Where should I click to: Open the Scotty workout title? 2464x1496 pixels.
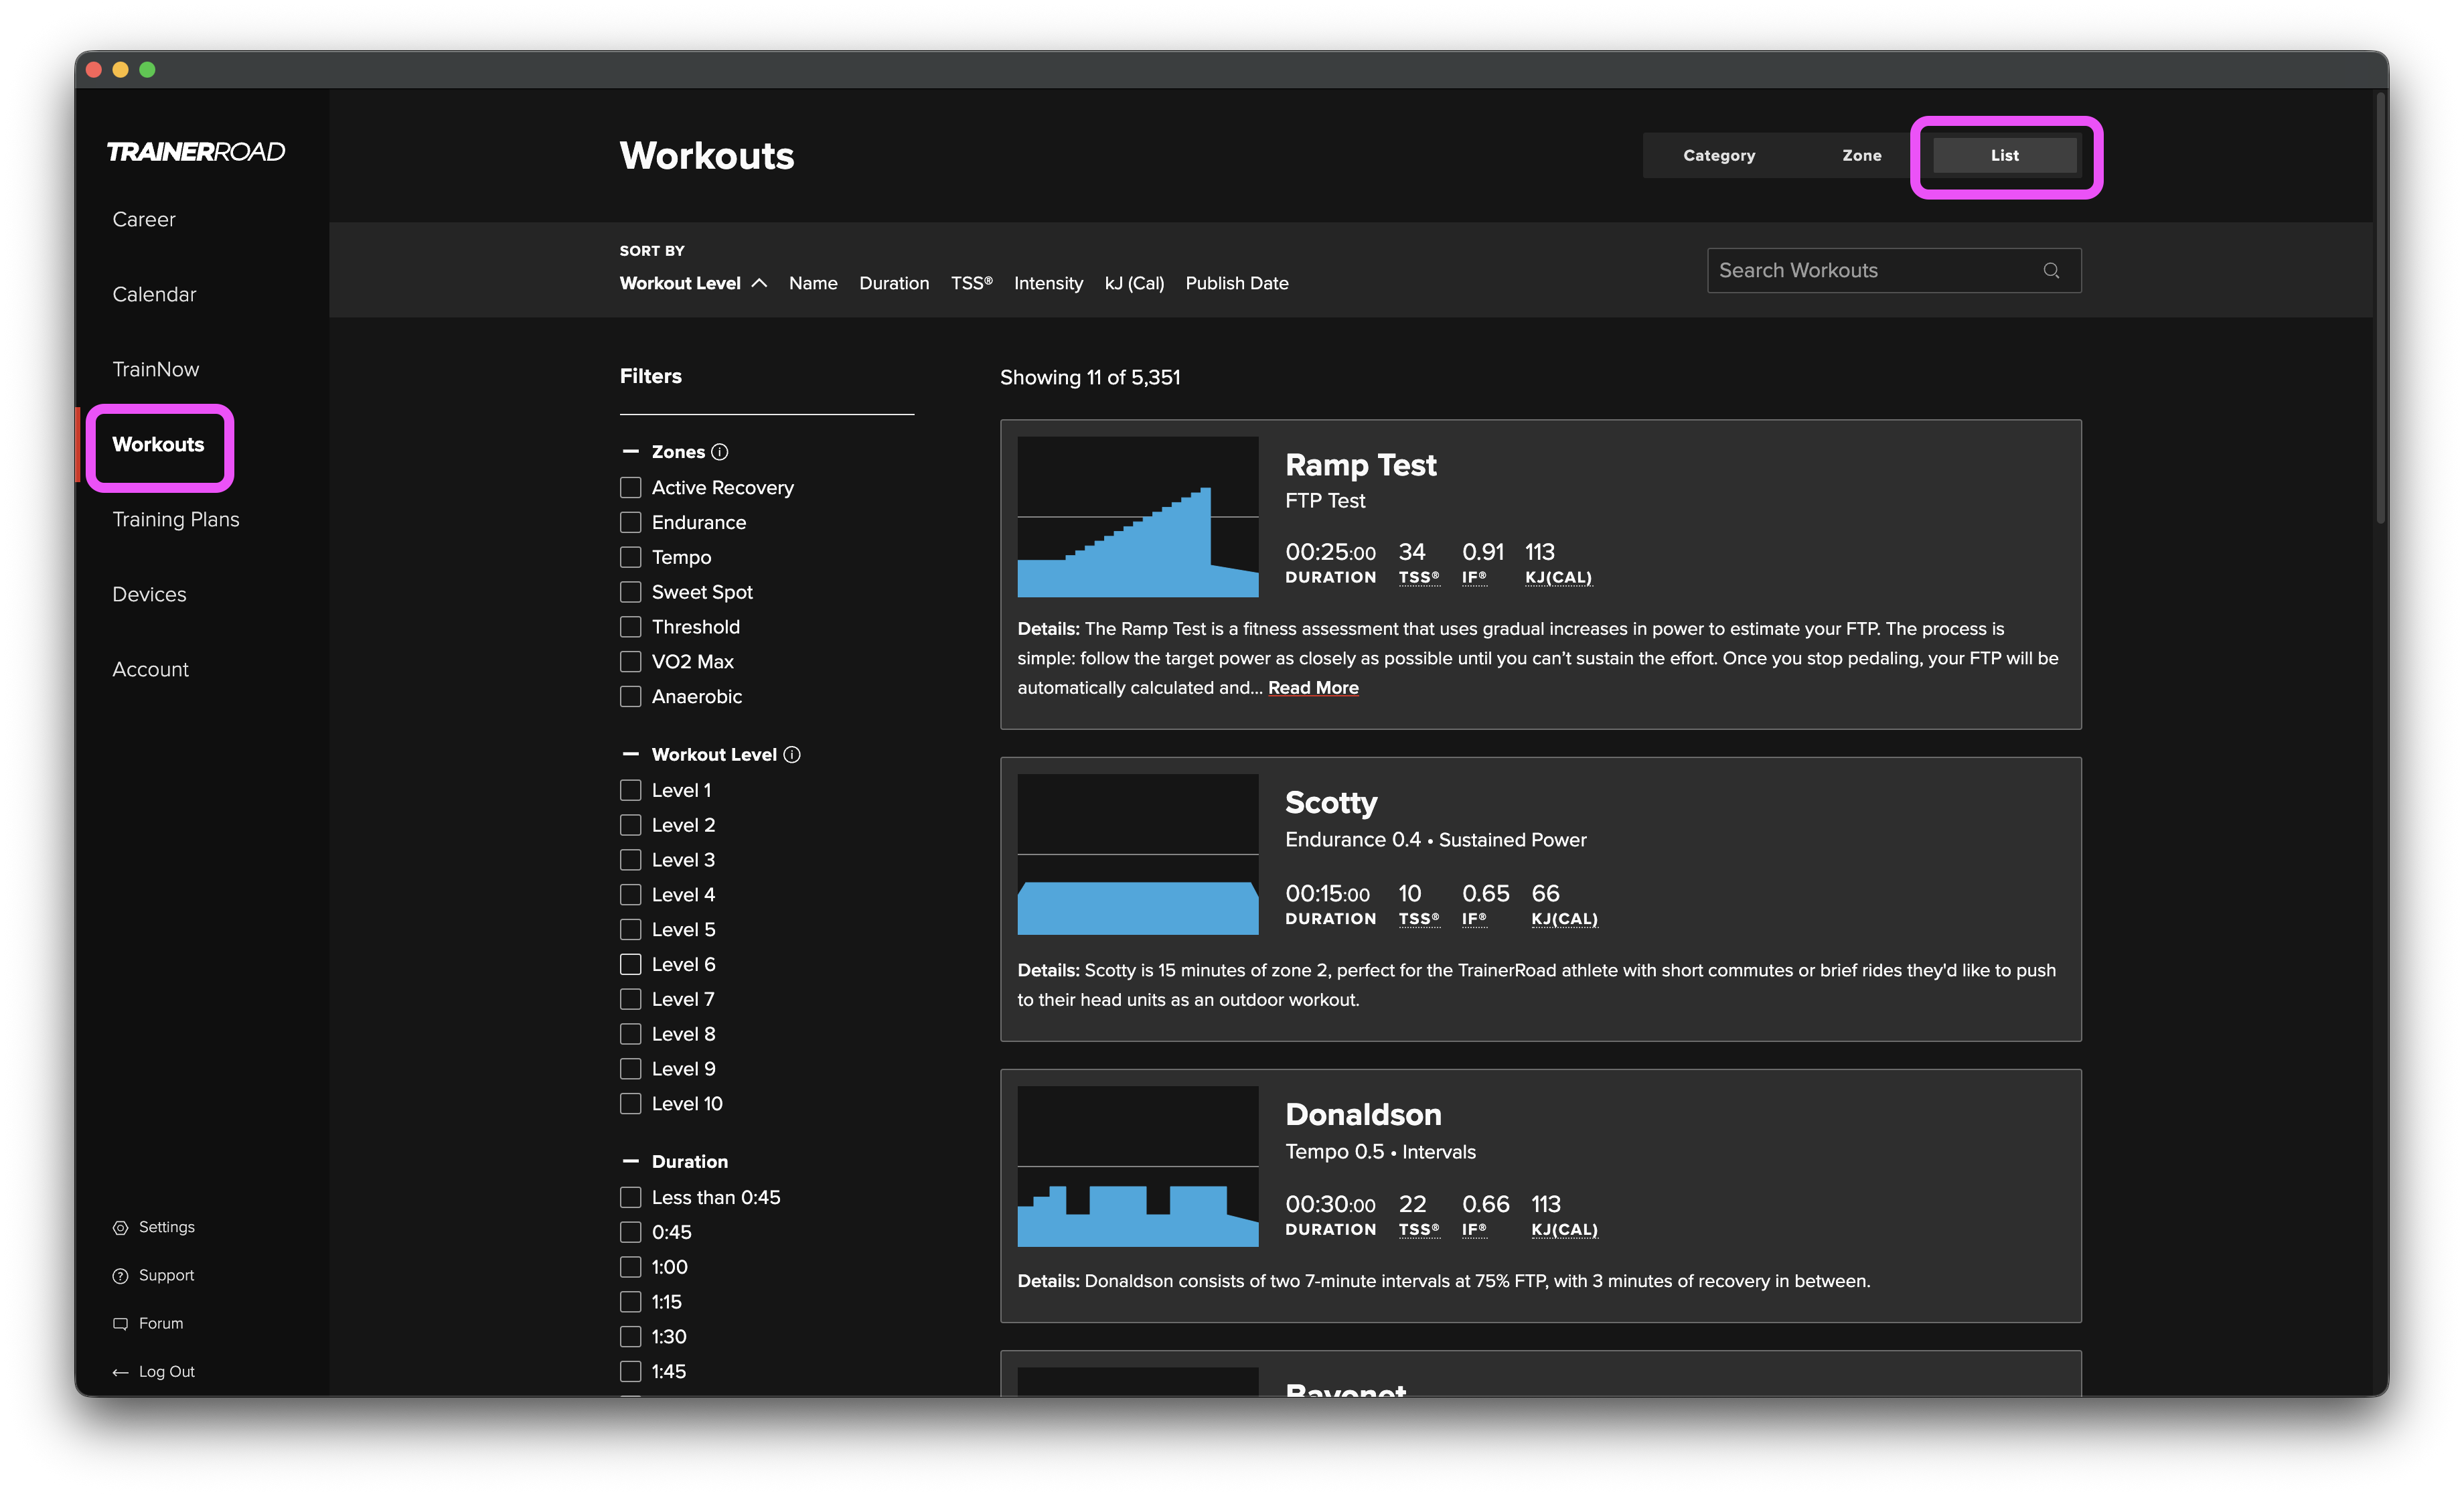[x=1331, y=803]
